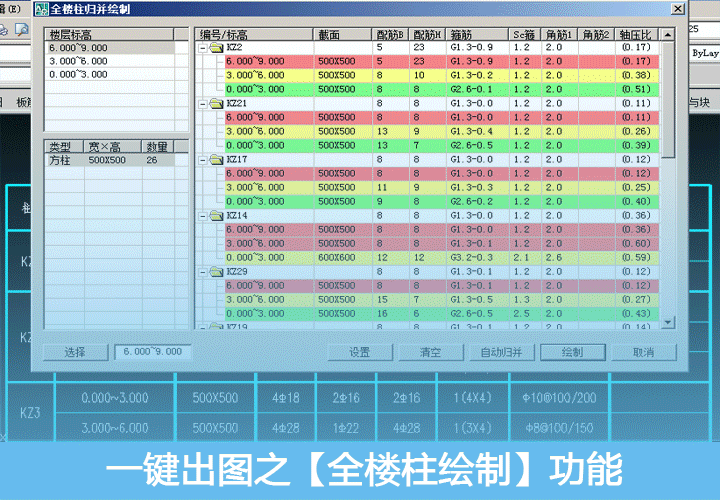Click the 自动归并 button
Image resolution: width=720 pixels, height=500 pixels.
coord(507,352)
